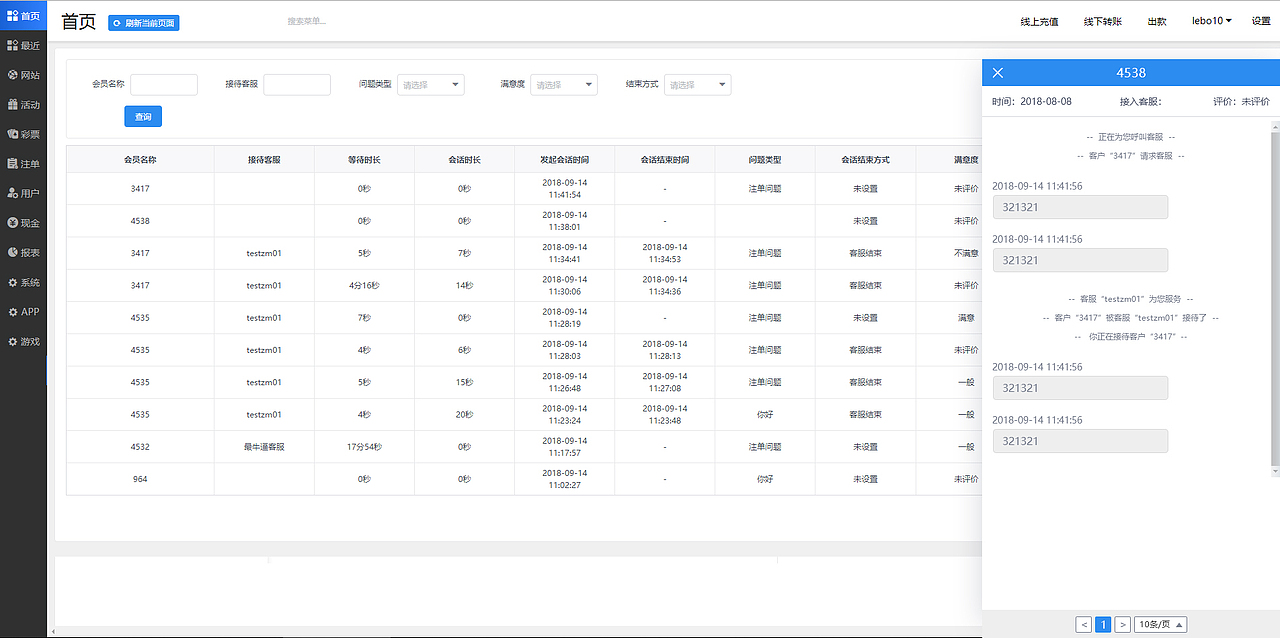Image resolution: width=1280 pixels, height=638 pixels.
Task: Click the 会话结束时间 column header
Action: (664, 160)
